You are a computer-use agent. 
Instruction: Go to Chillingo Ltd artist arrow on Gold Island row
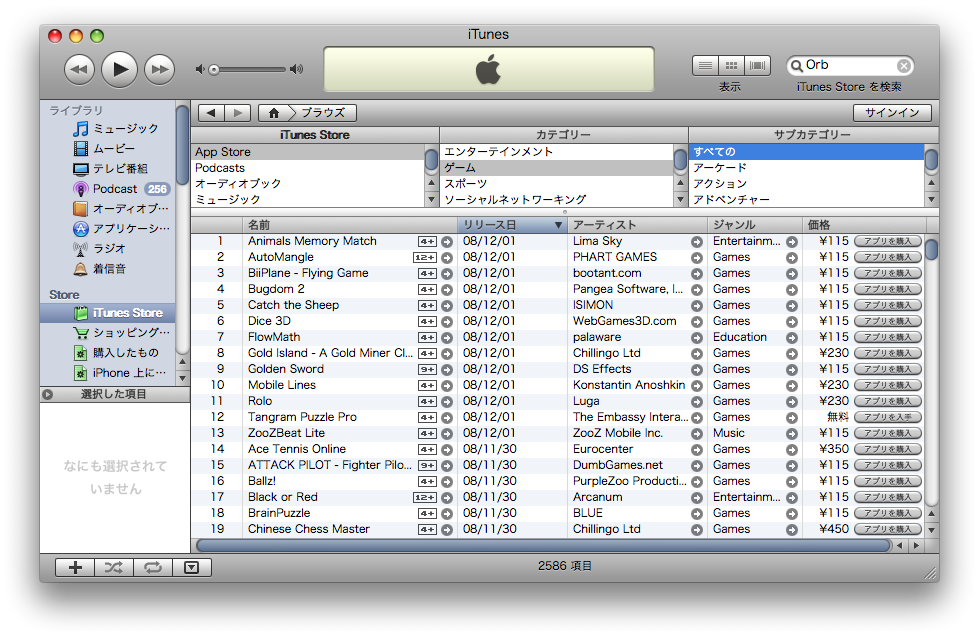click(x=697, y=353)
